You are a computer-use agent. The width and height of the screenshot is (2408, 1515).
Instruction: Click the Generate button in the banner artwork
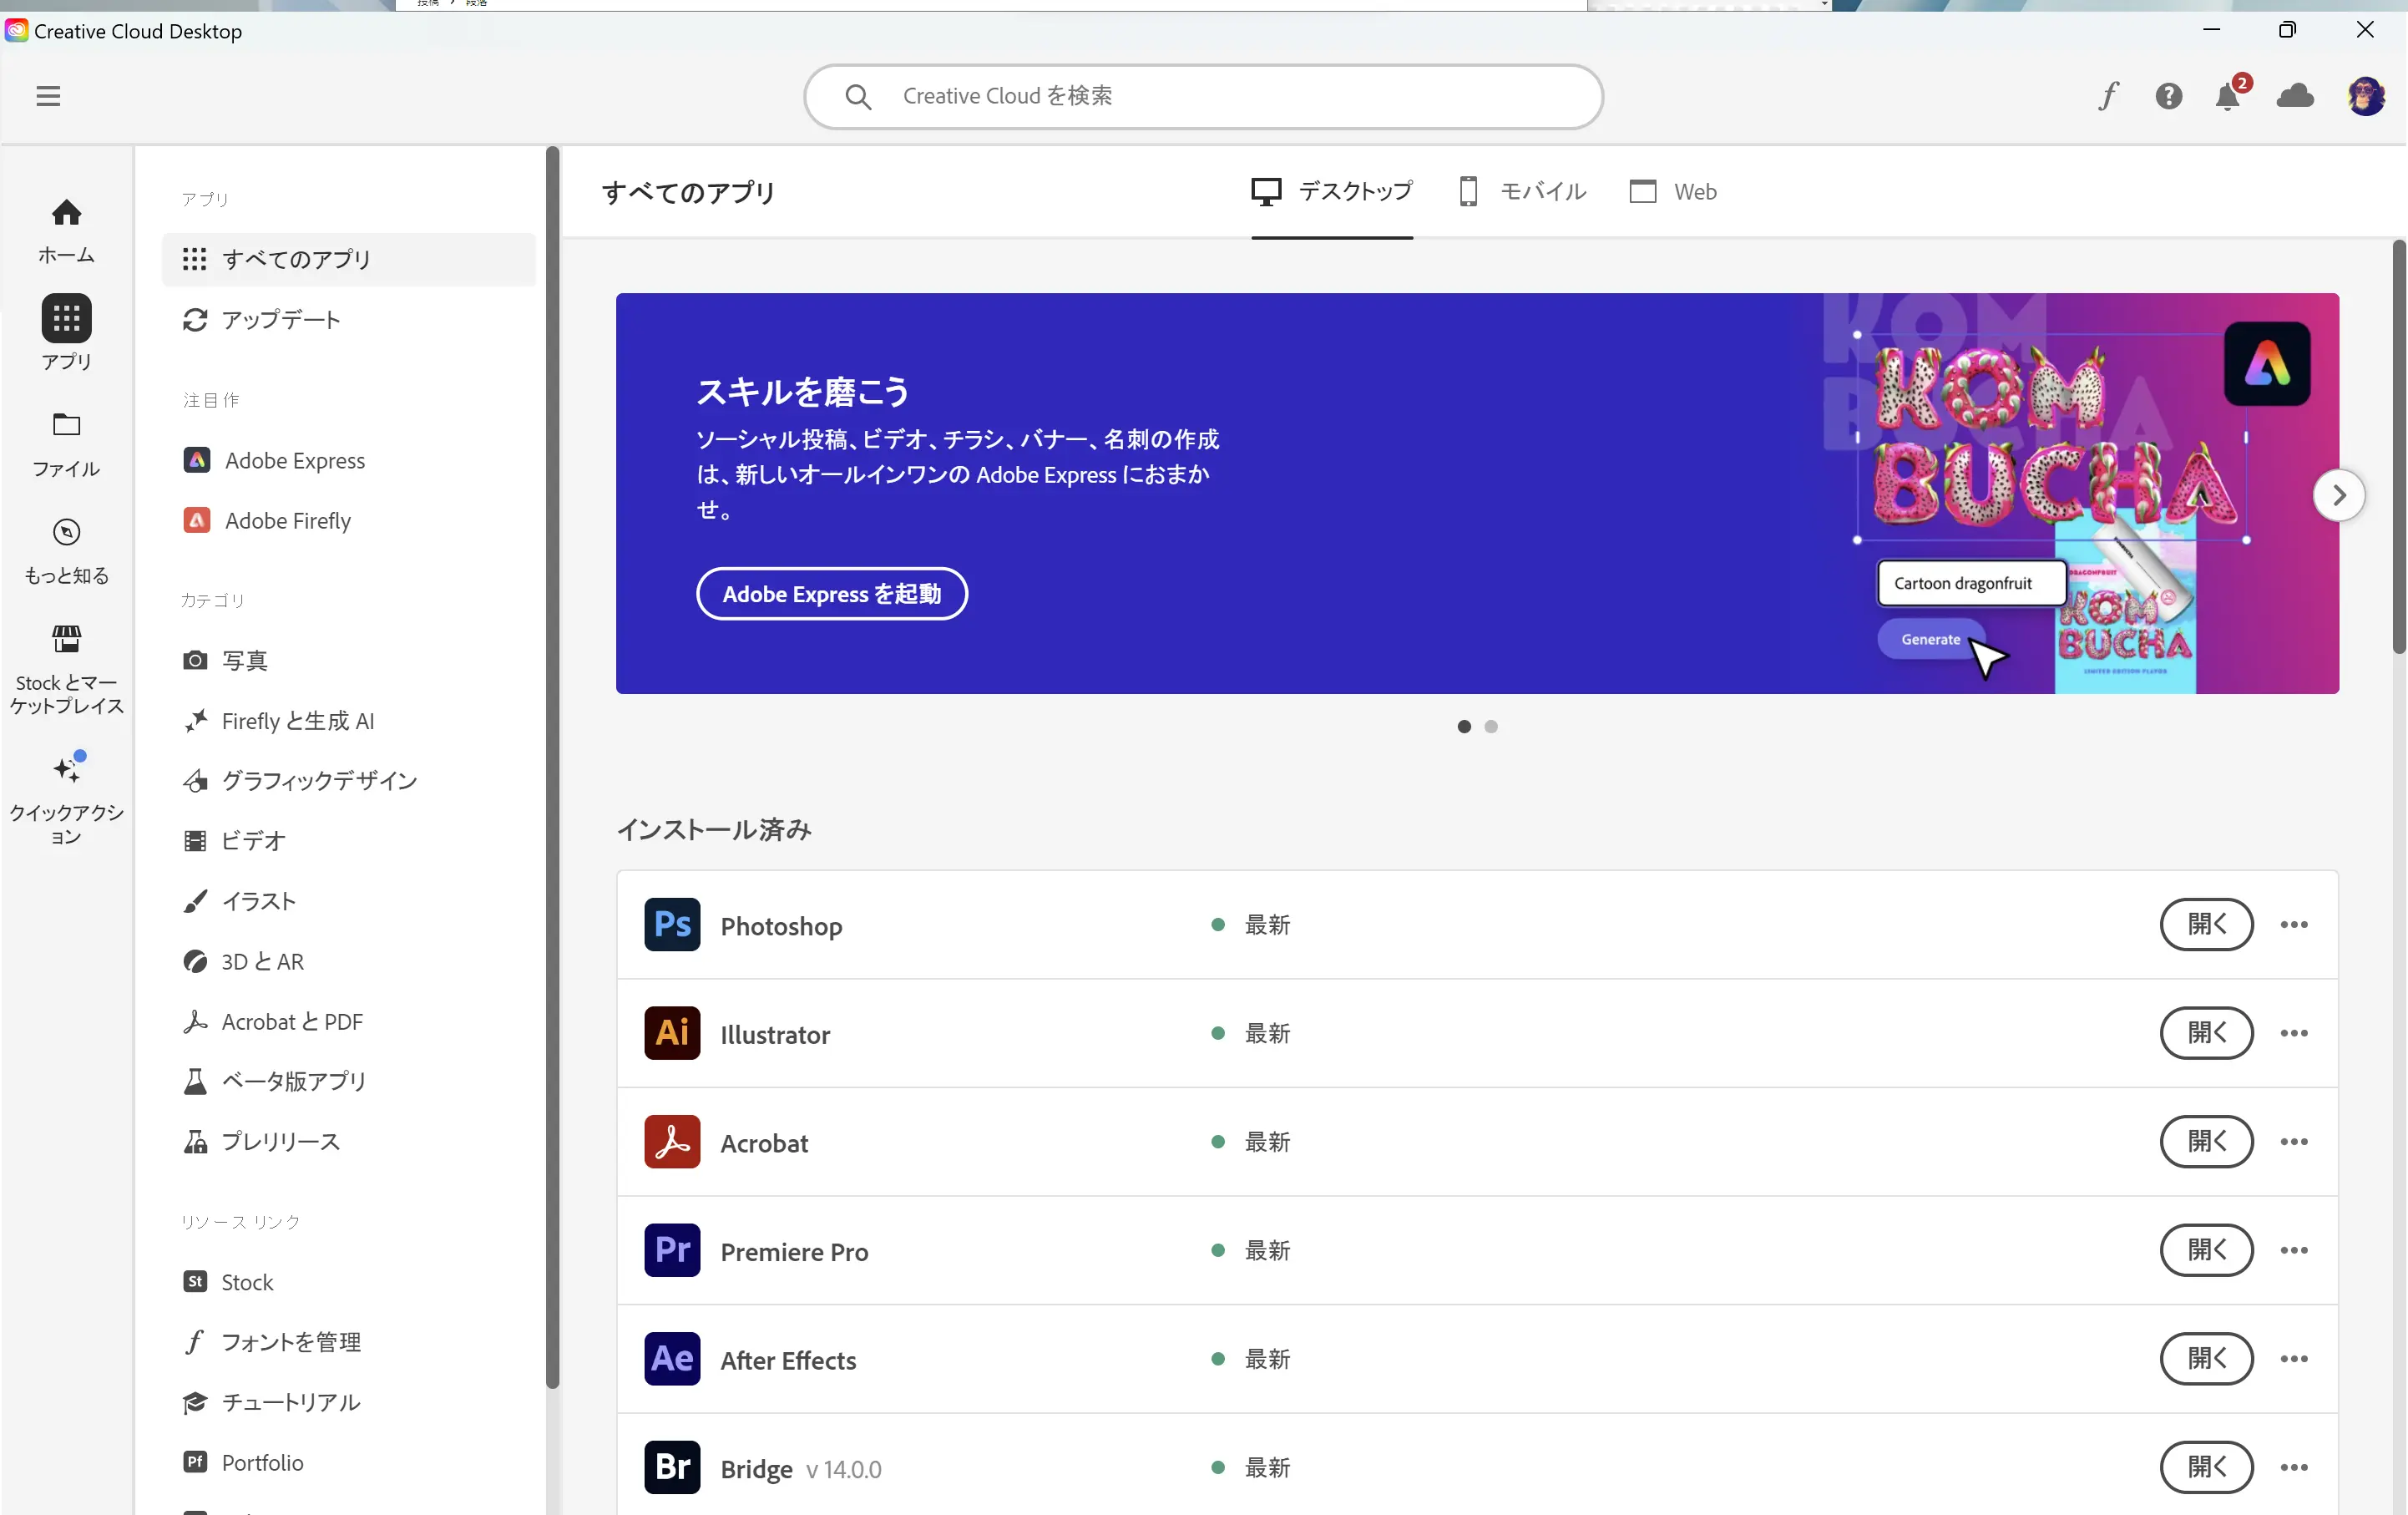(x=1930, y=639)
